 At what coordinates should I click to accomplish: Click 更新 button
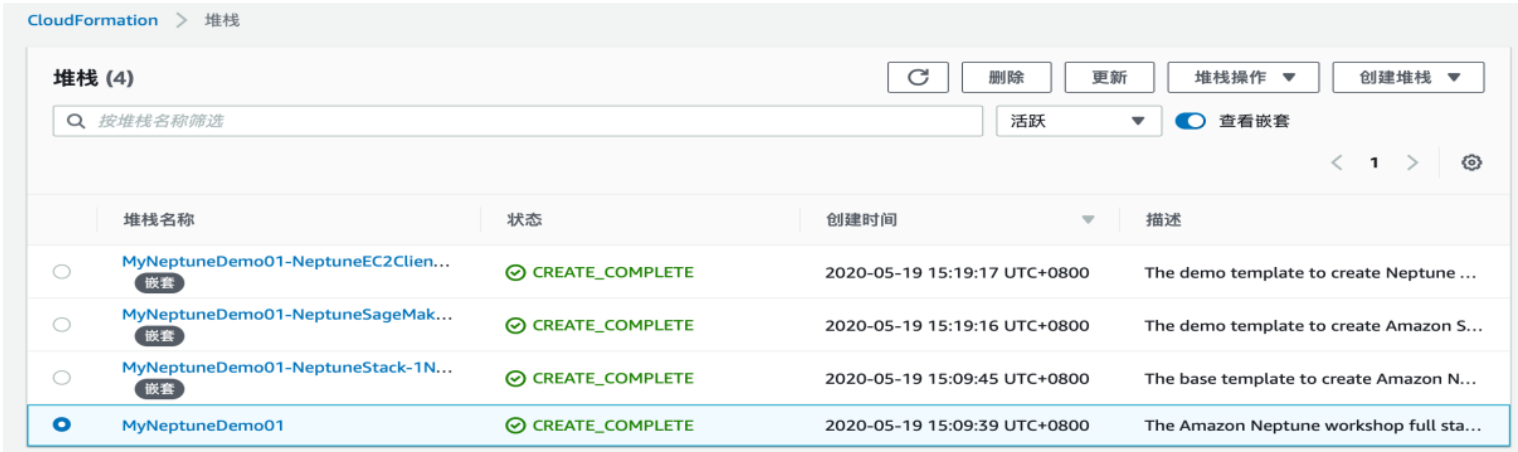tap(1109, 77)
